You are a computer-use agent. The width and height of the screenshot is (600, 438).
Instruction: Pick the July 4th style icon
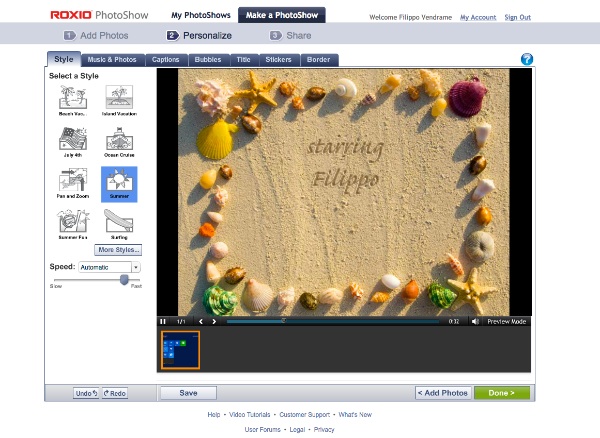[73, 139]
